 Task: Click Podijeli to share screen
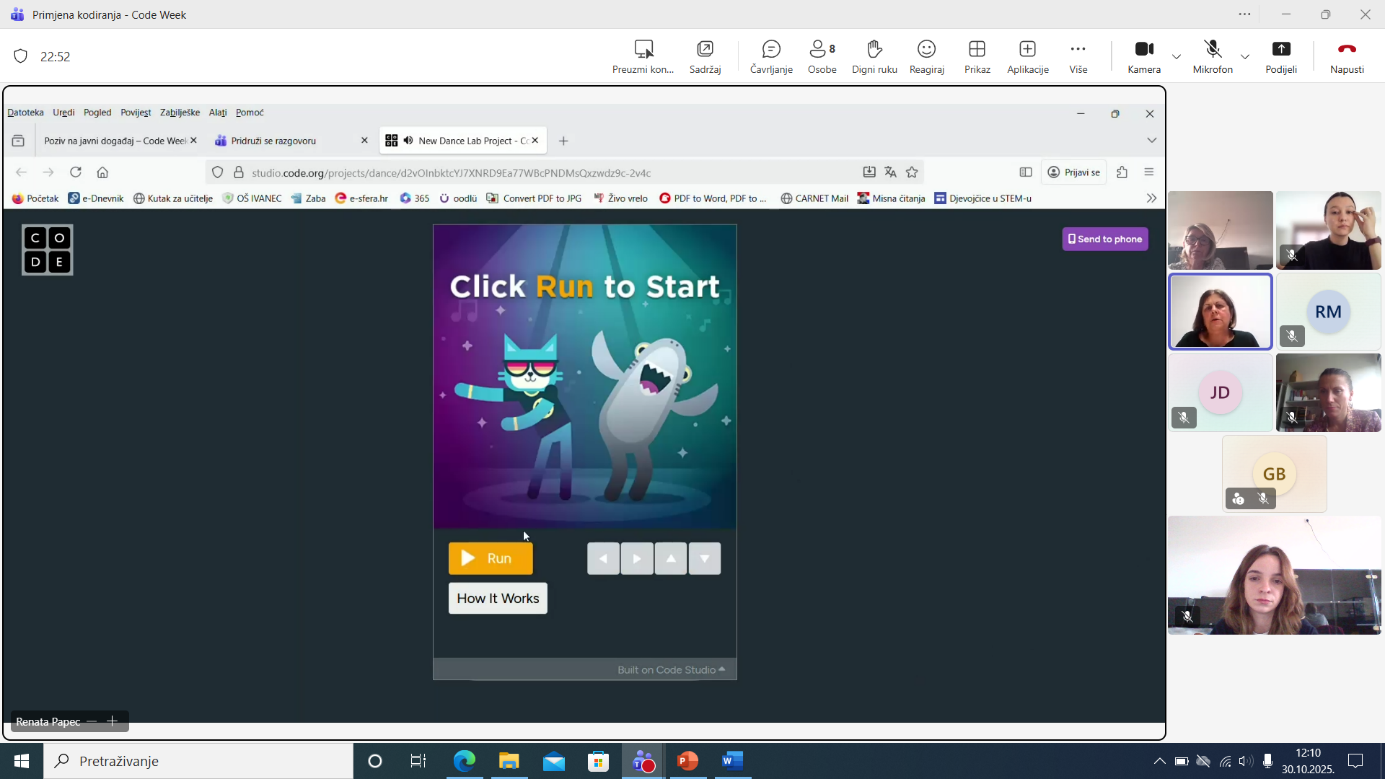tap(1281, 57)
